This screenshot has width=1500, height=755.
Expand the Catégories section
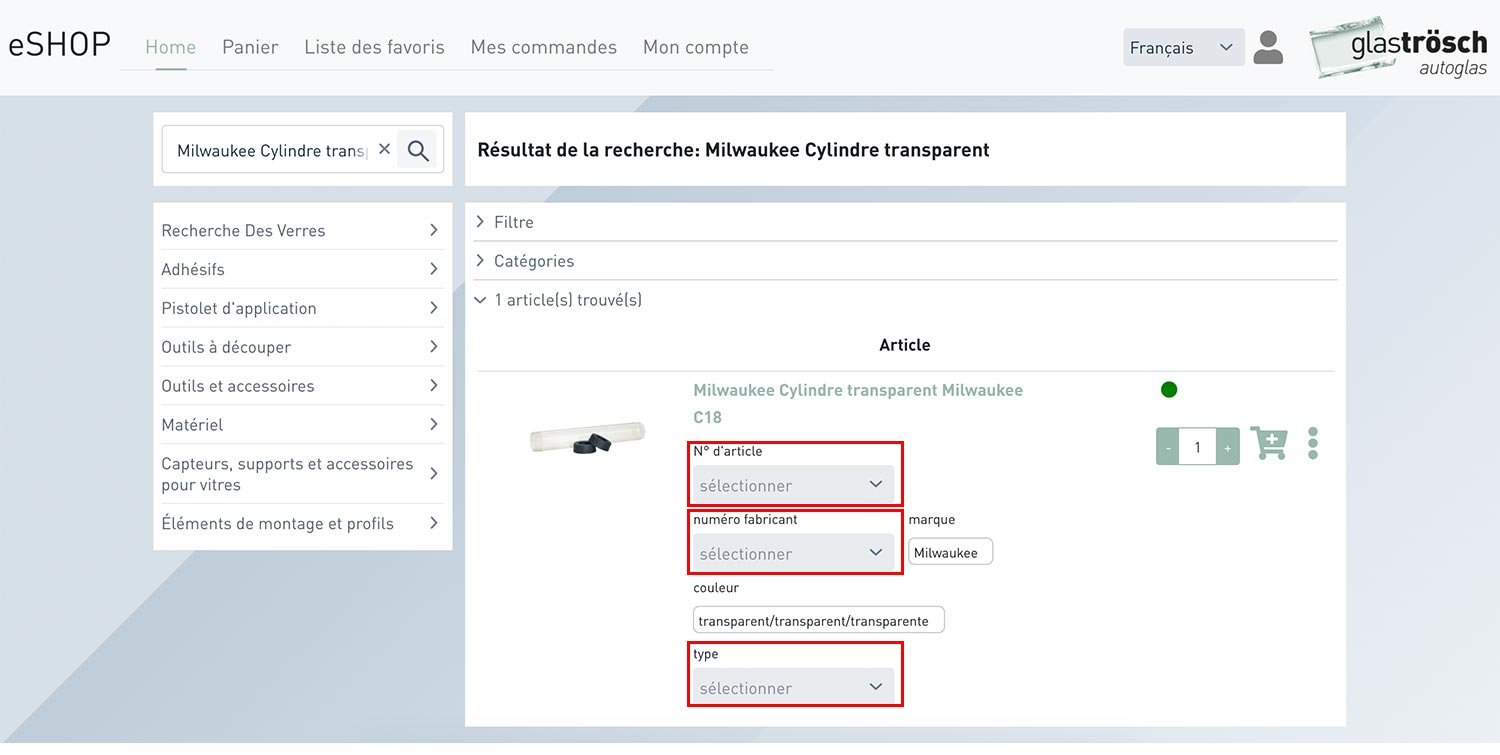pos(905,261)
